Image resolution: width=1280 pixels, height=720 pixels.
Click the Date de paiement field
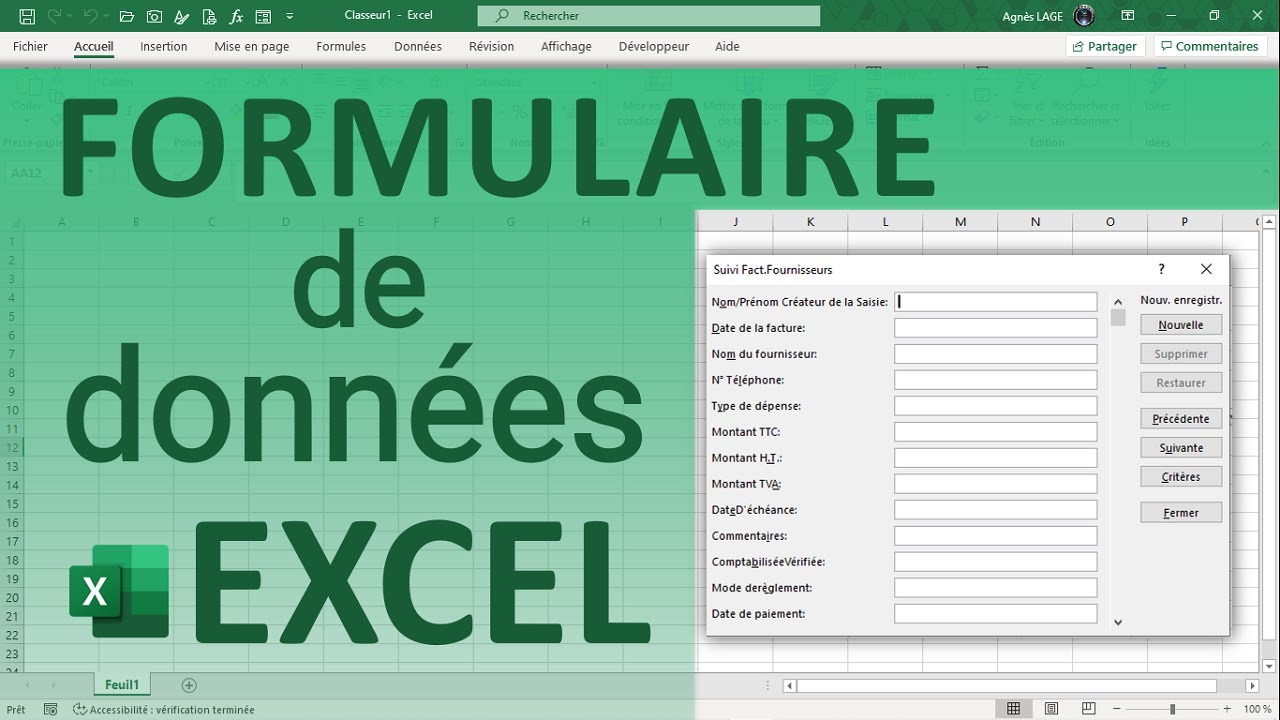(x=995, y=613)
